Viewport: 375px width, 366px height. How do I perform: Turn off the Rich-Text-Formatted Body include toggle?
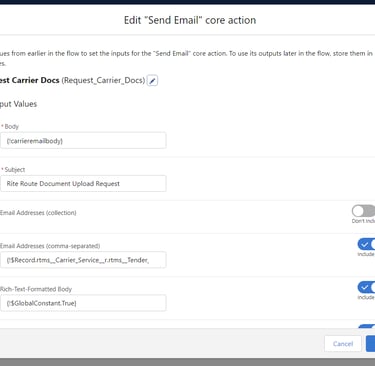(x=366, y=287)
